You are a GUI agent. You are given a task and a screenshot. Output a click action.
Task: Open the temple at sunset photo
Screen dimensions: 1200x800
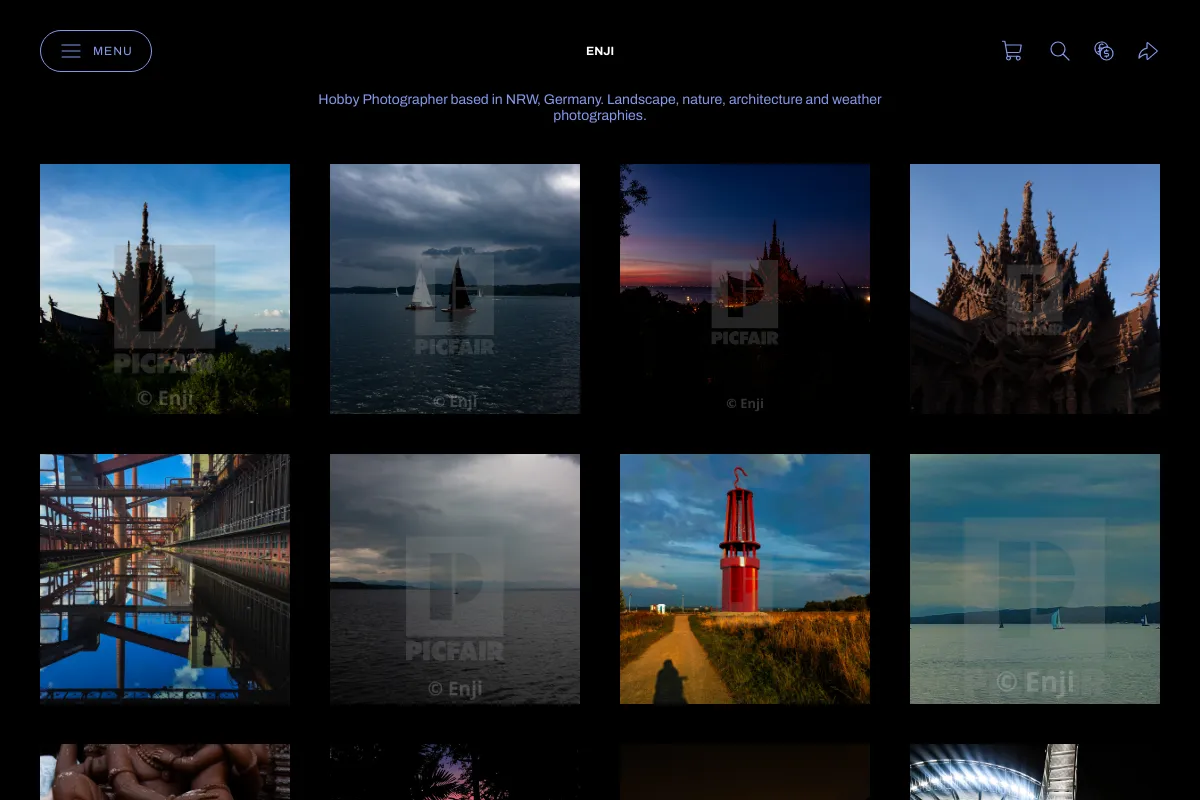coord(745,289)
